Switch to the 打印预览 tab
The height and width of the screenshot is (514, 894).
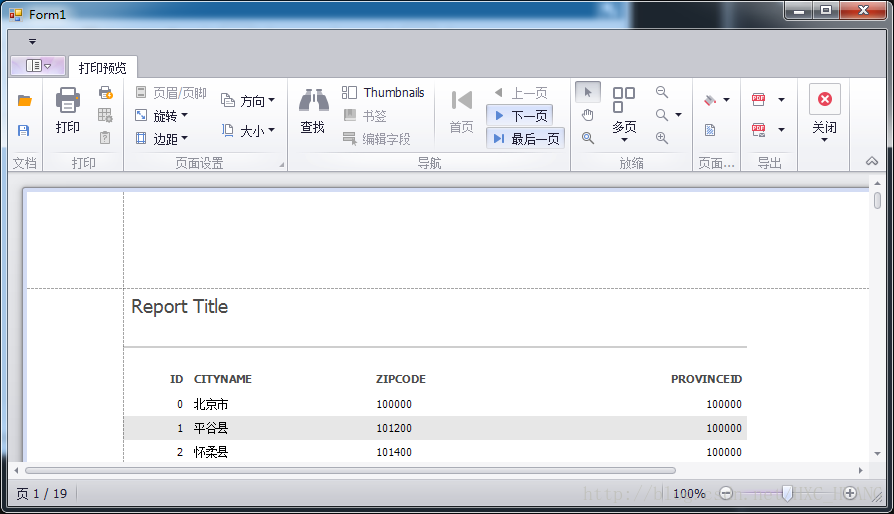[102, 68]
